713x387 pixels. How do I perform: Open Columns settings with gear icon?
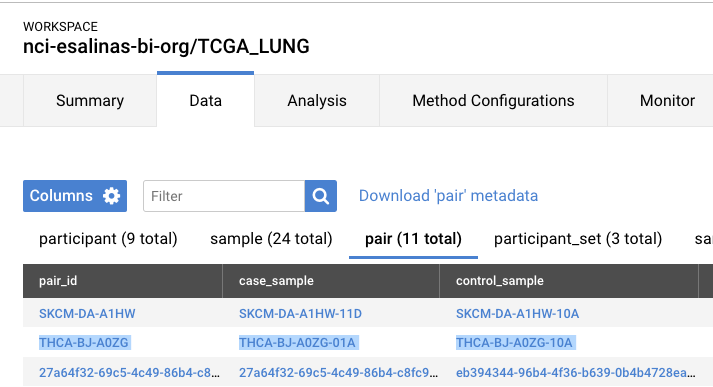pos(75,196)
